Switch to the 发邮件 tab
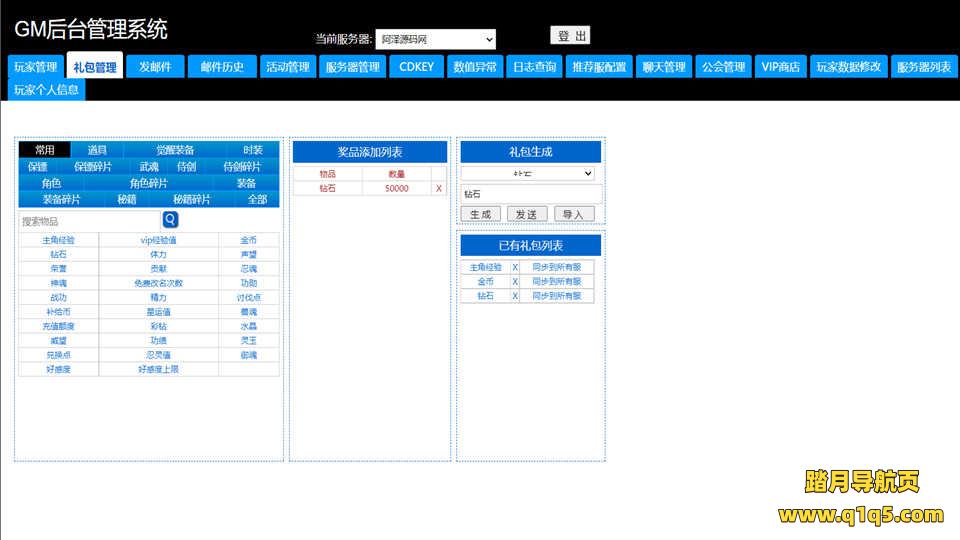Viewport: 960px width, 540px height. pyautogui.click(x=155, y=67)
